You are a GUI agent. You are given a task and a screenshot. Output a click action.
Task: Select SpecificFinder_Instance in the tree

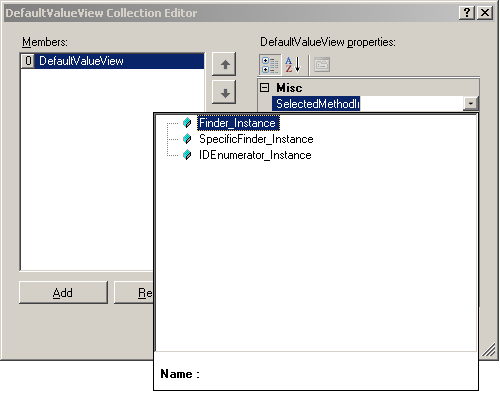[x=256, y=139]
